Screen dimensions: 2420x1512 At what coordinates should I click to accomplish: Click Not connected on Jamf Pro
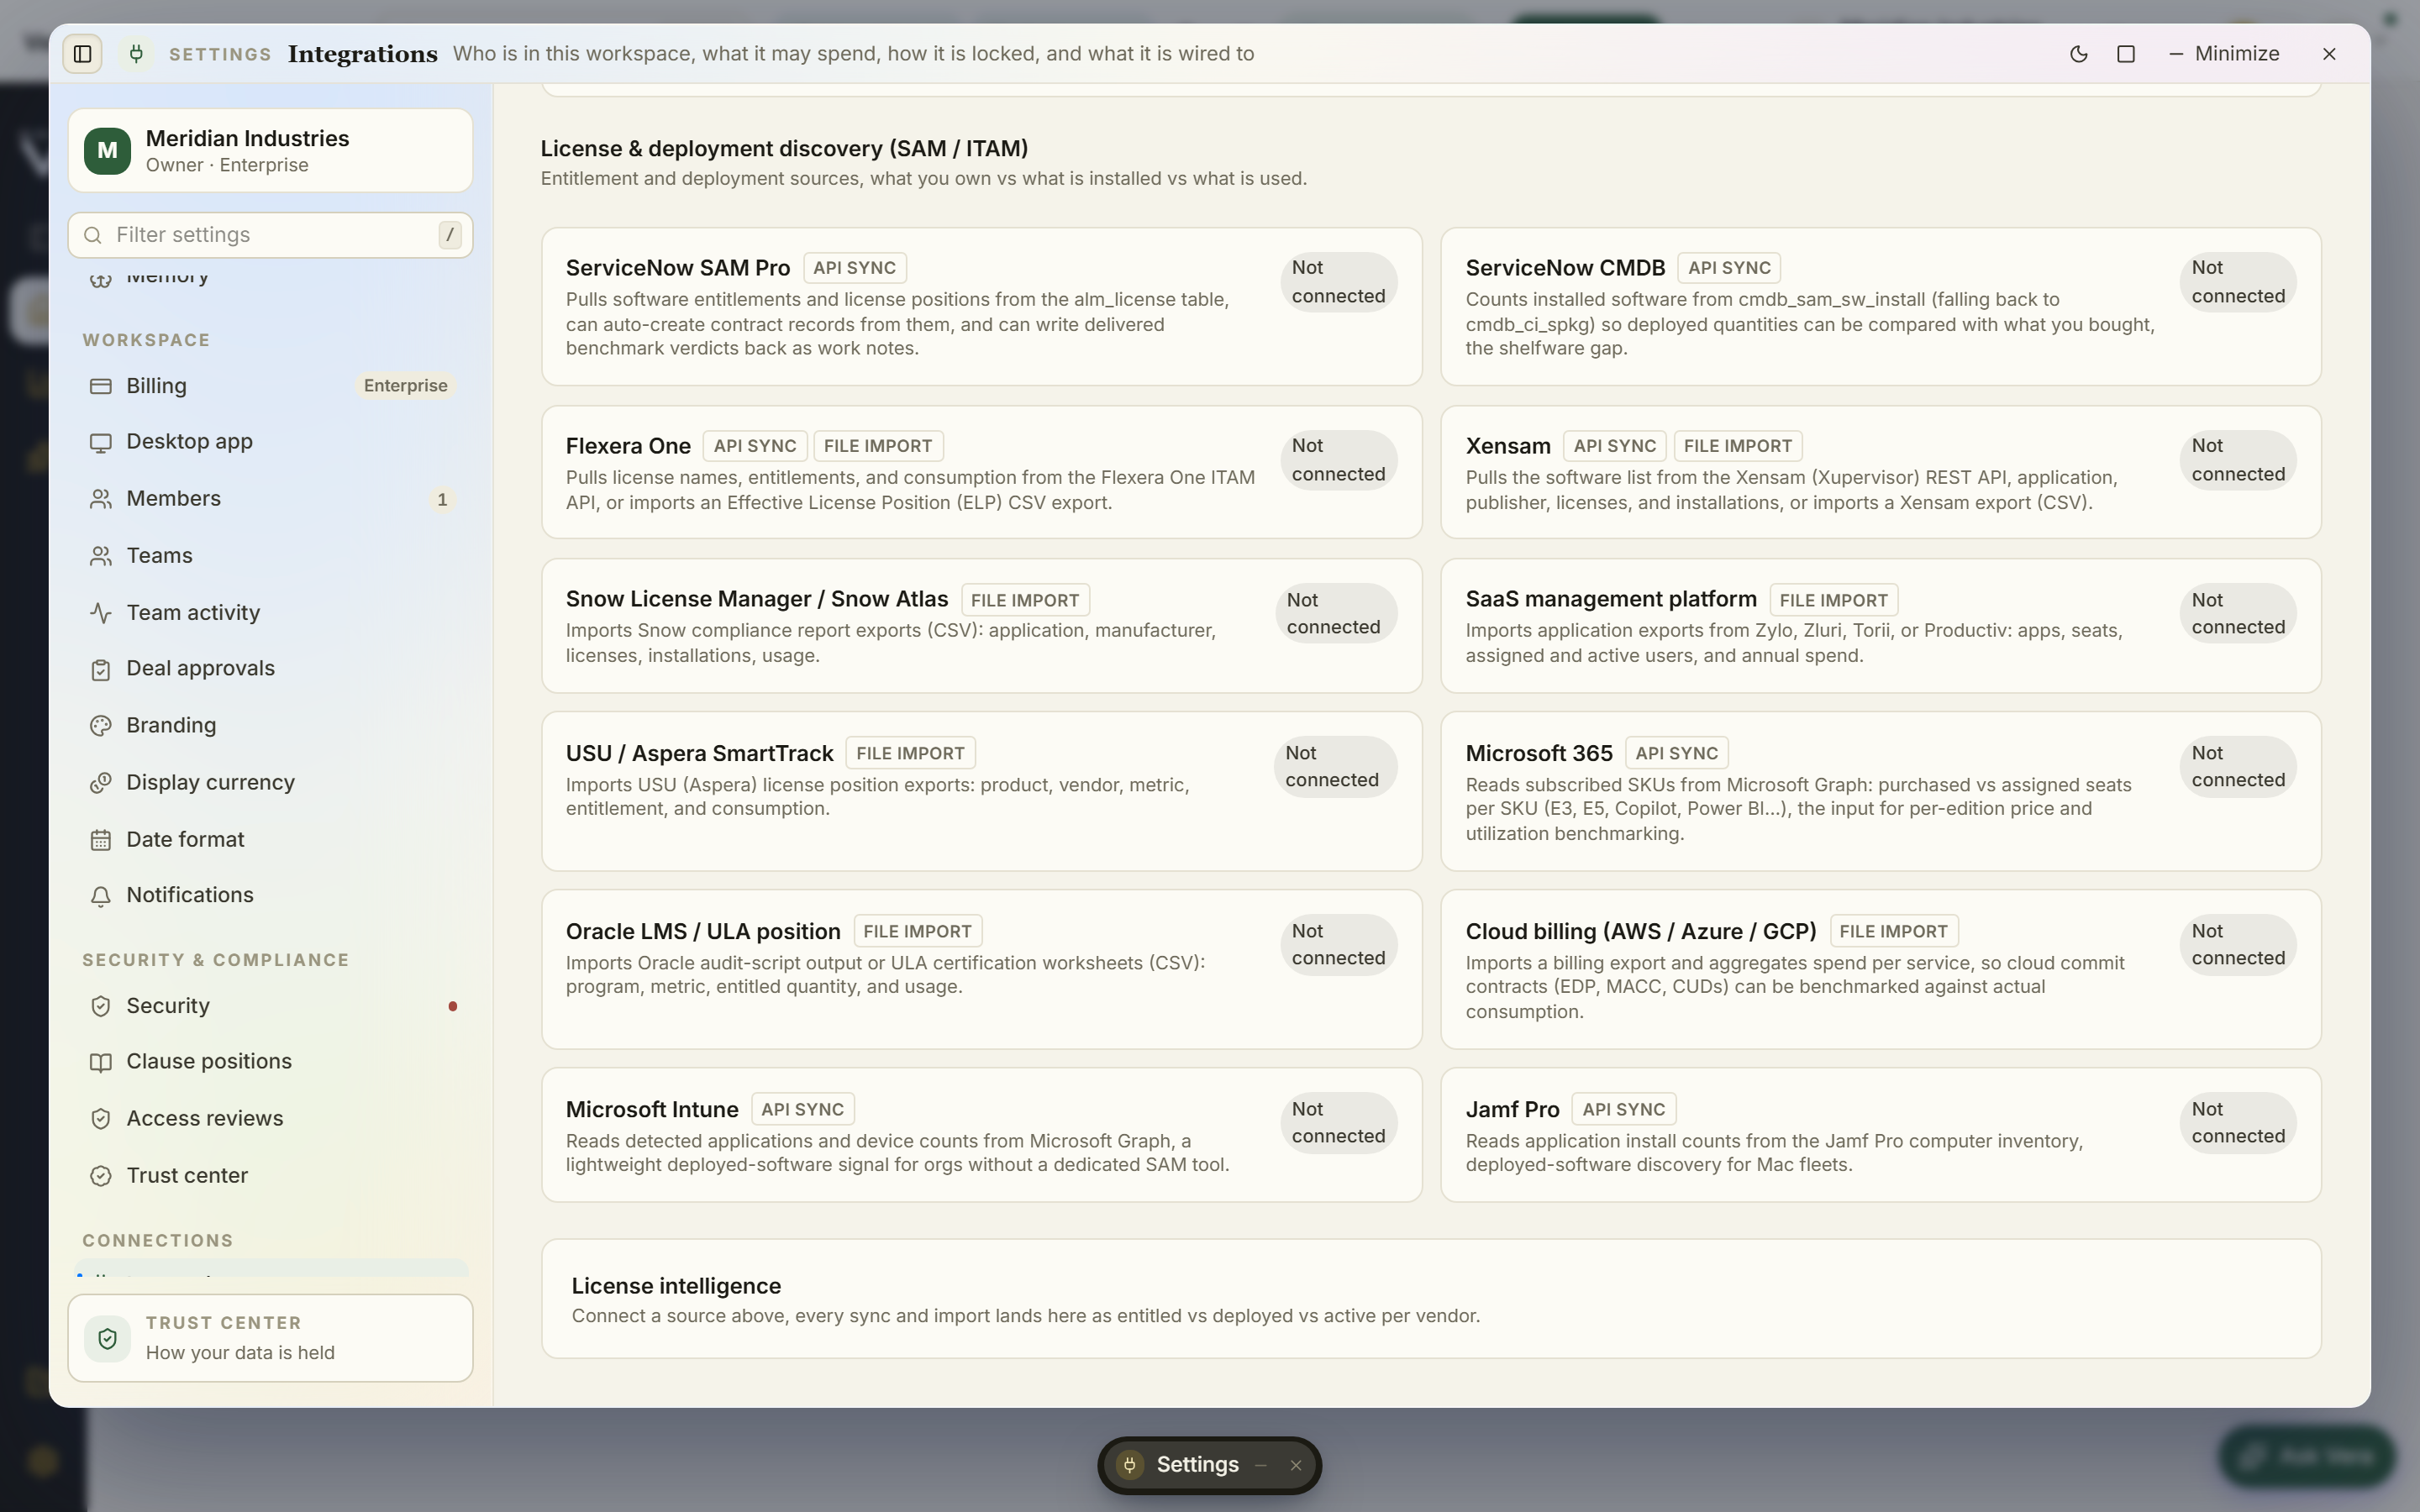coord(2238,1123)
